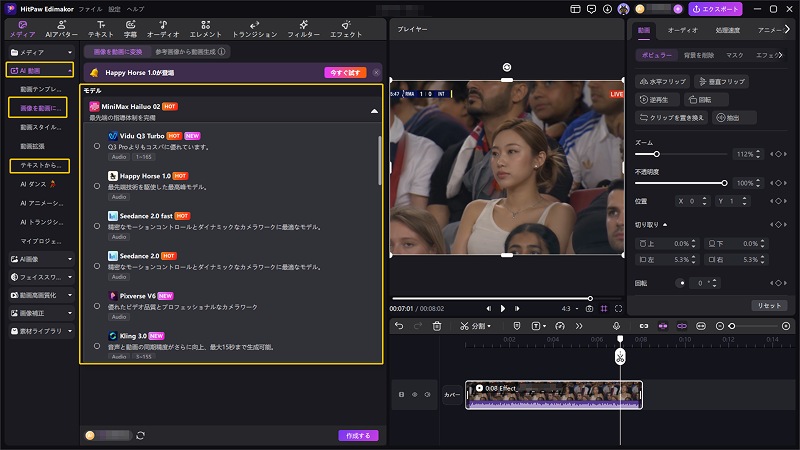Expand the フェイススワ... section in sidebar
The height and width of the screenshot is (450, 800).
(70, 277)
